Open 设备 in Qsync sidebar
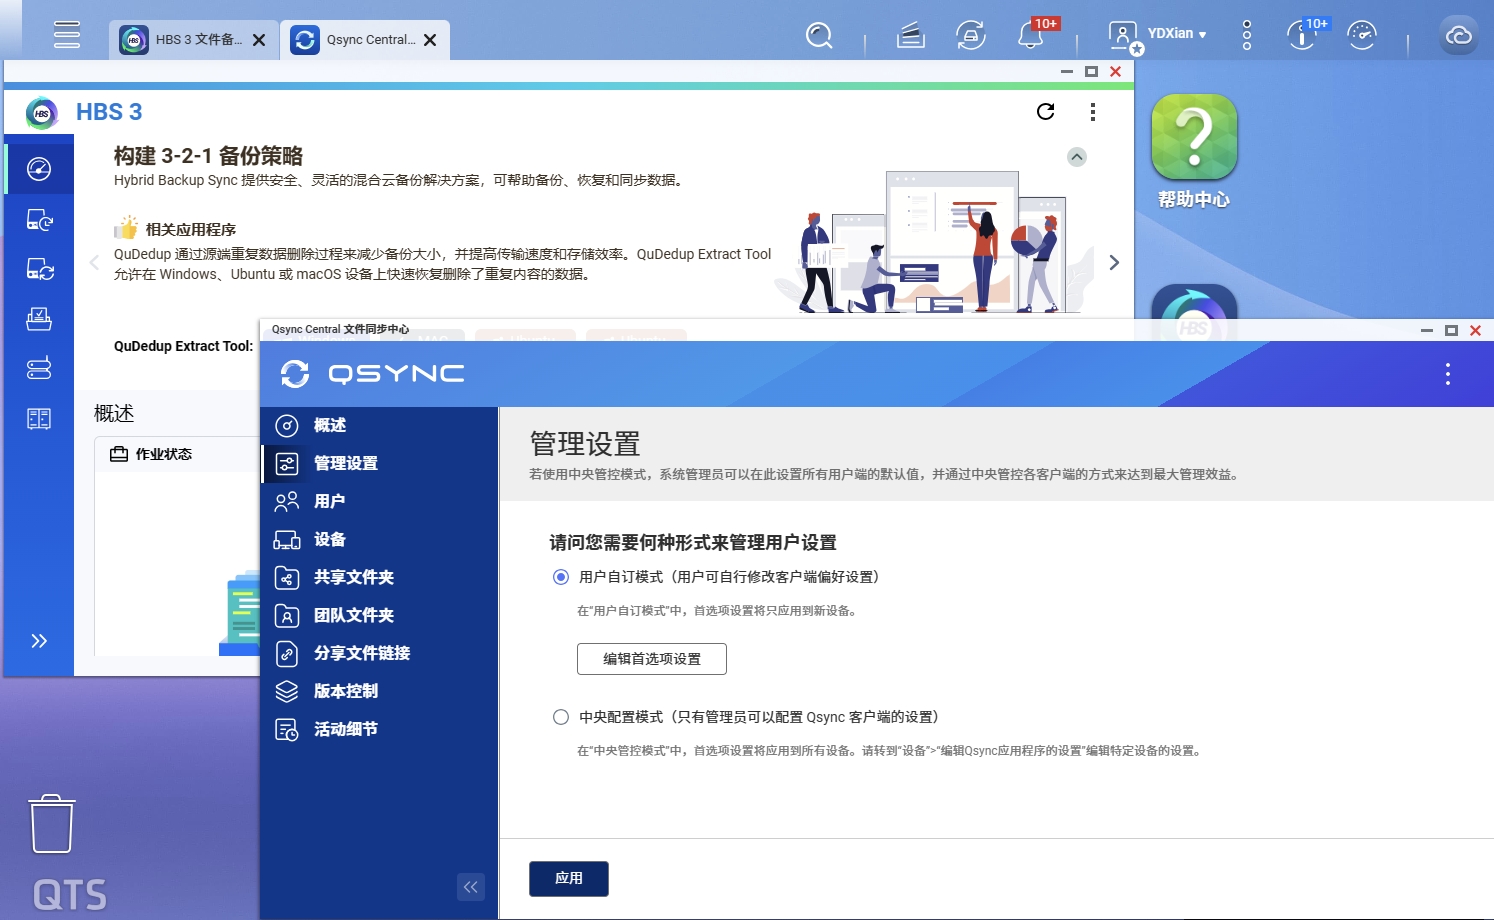This screenshot has height=920, width=1494. (379, 540)
